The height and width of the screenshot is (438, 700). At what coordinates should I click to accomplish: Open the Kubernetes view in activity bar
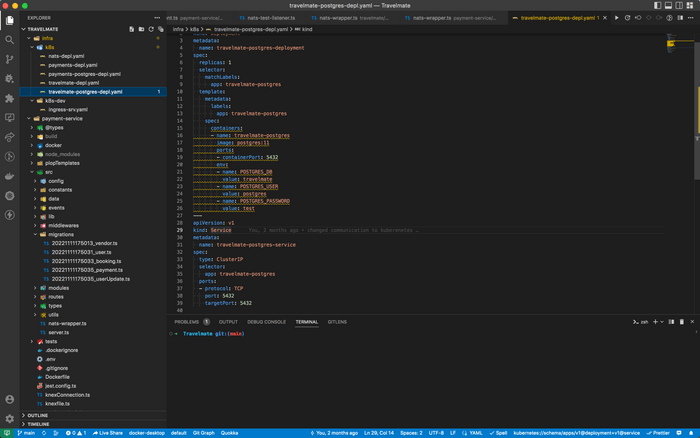coord(9,196)
